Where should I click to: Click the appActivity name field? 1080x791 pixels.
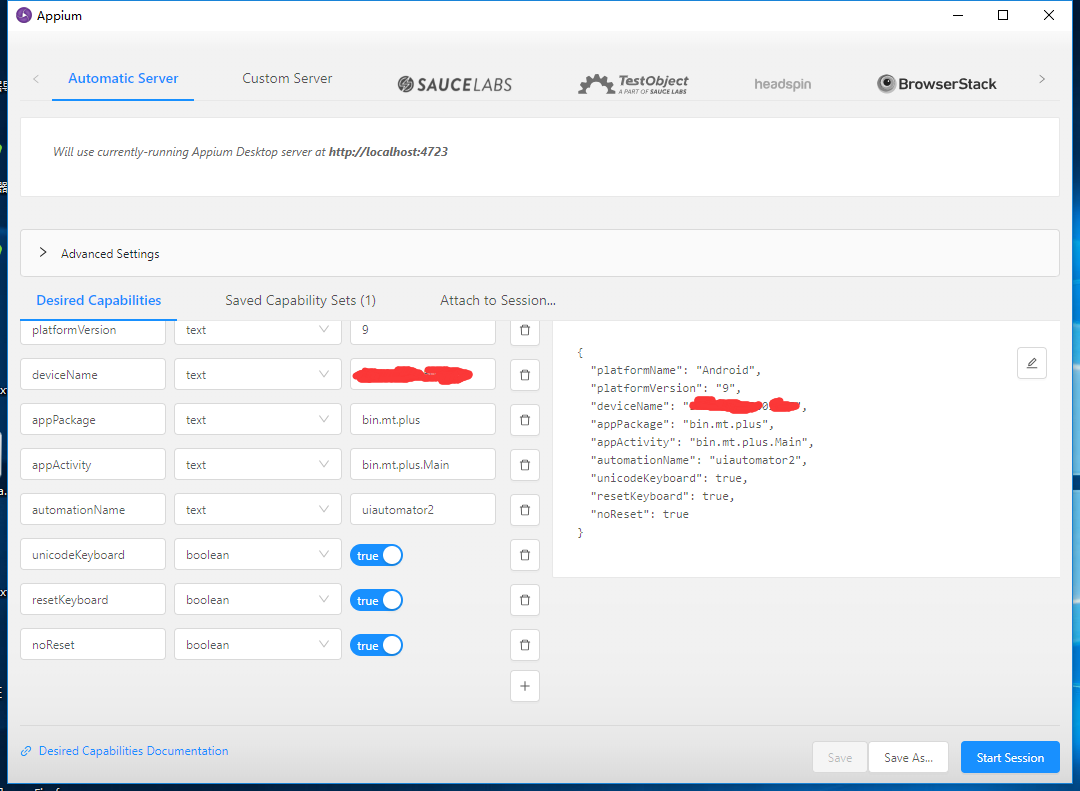(x=93, y=465)
